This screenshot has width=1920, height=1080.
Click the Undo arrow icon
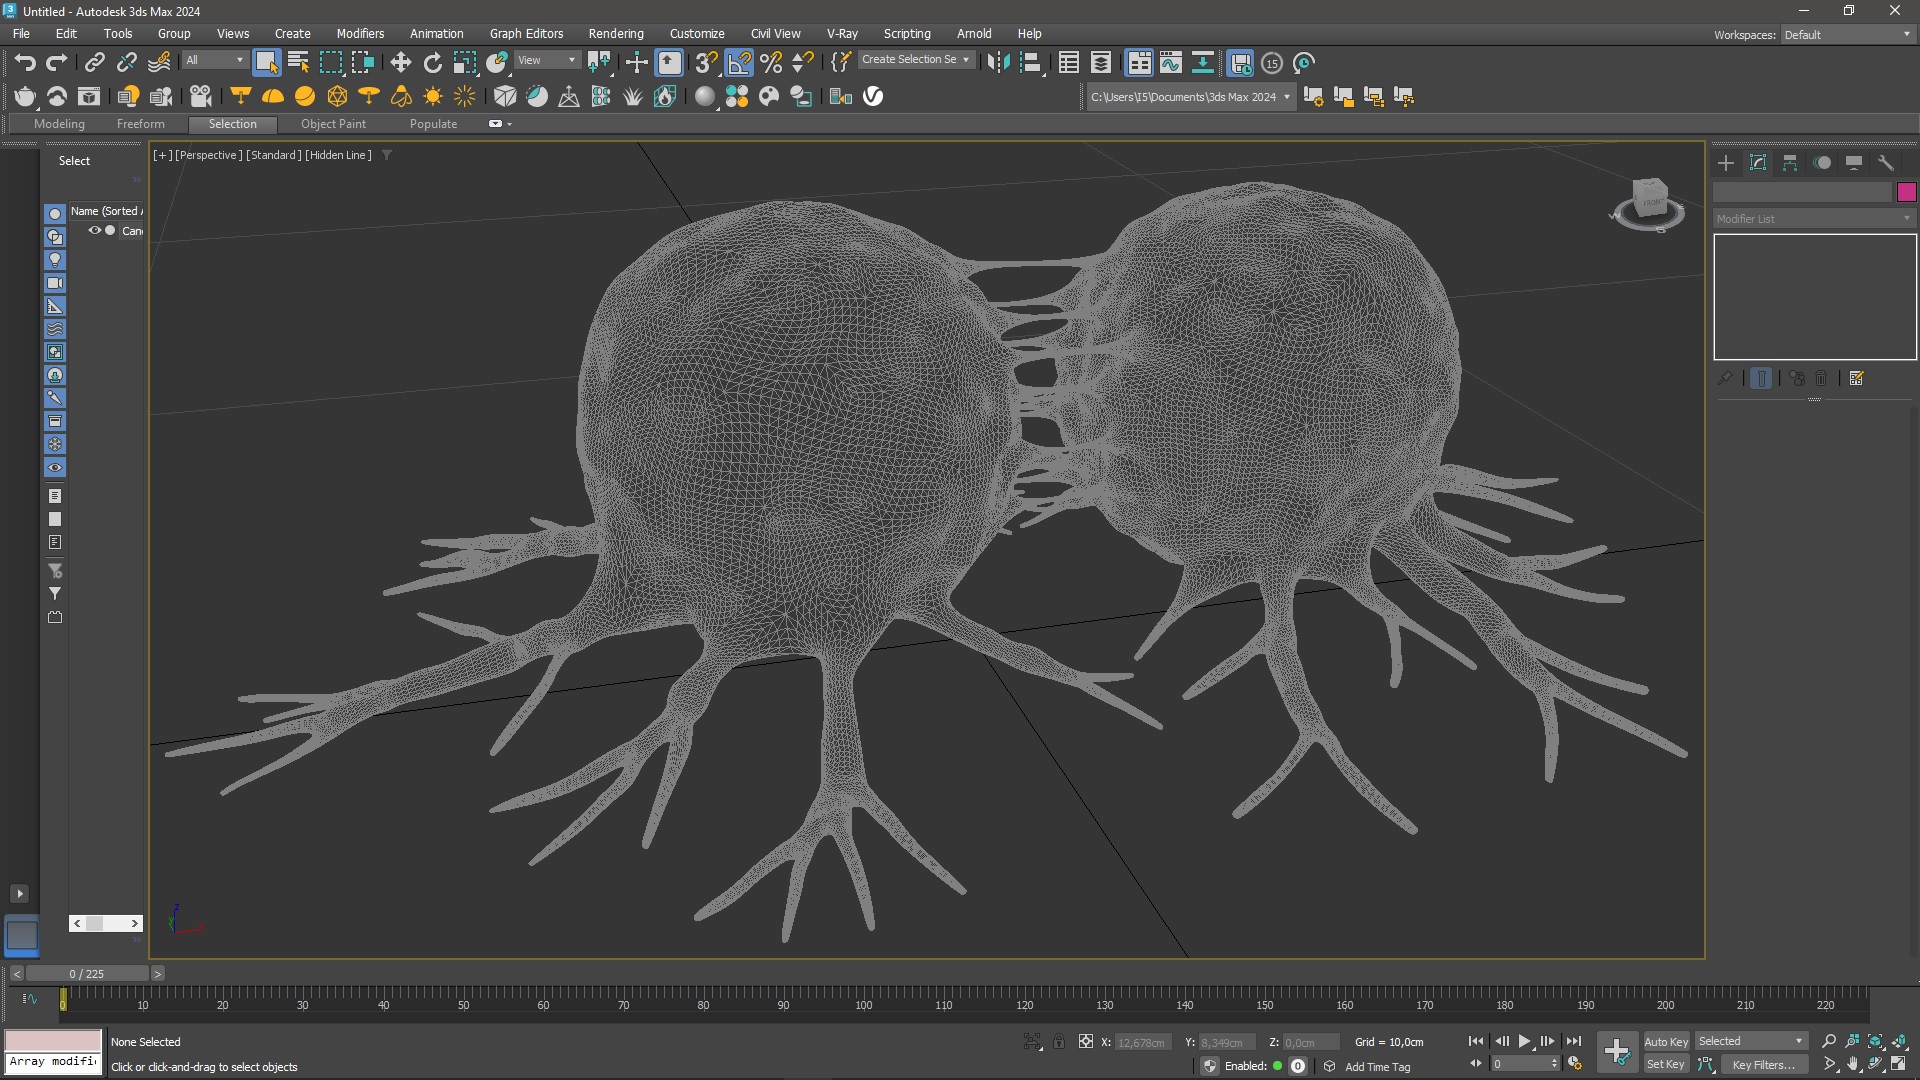(25, 63)
